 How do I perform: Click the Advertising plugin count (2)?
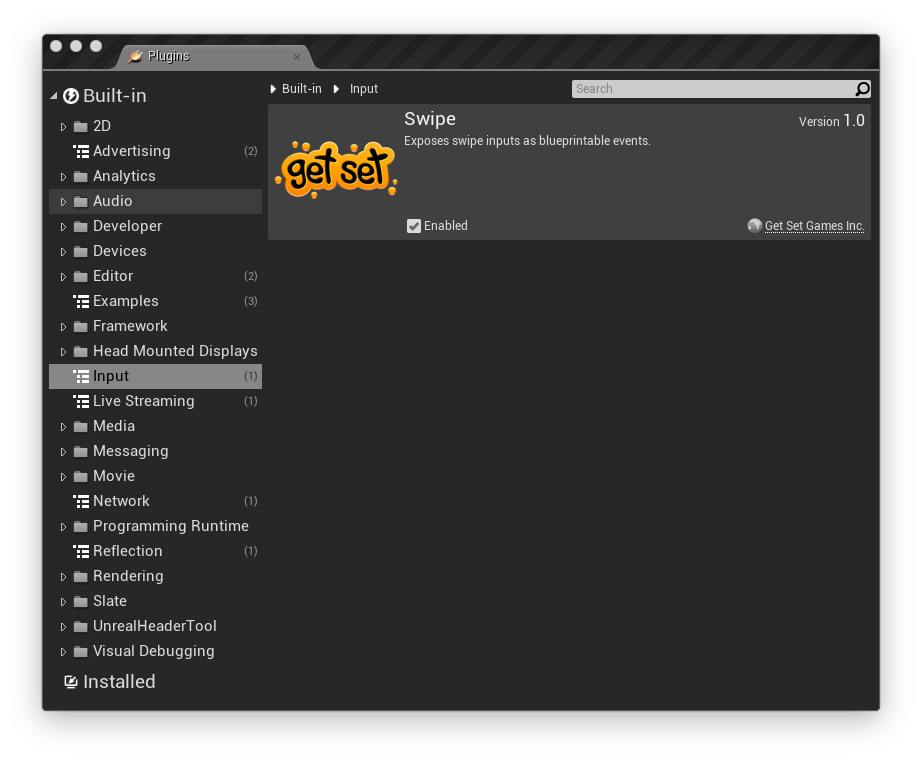251,151
